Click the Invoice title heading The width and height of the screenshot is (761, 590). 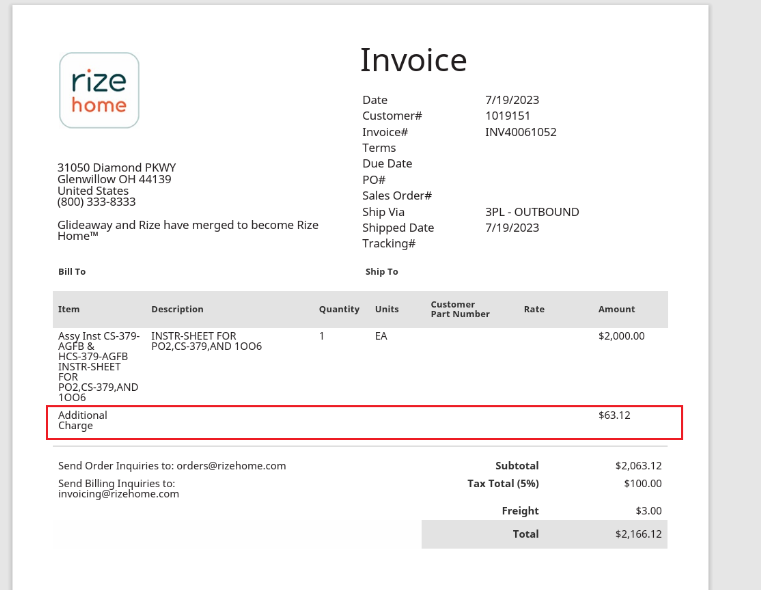tap(413, 60)
